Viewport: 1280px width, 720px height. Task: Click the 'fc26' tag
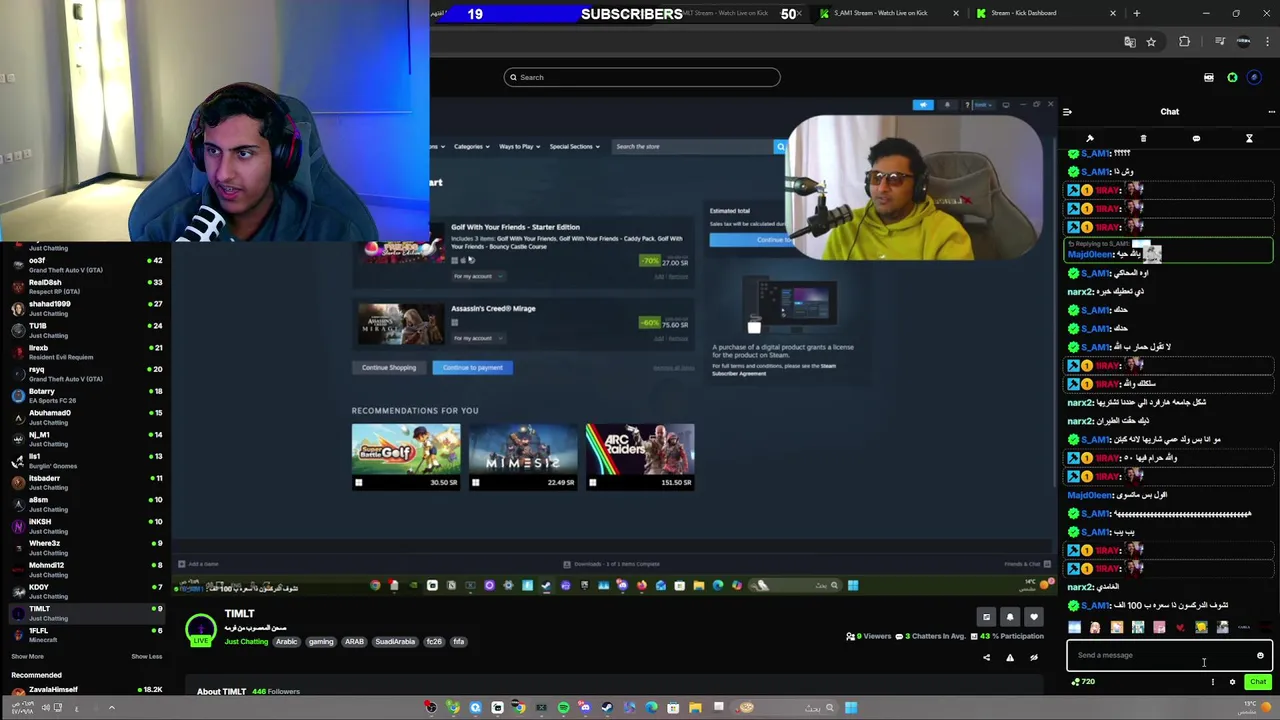coord(434,642)
